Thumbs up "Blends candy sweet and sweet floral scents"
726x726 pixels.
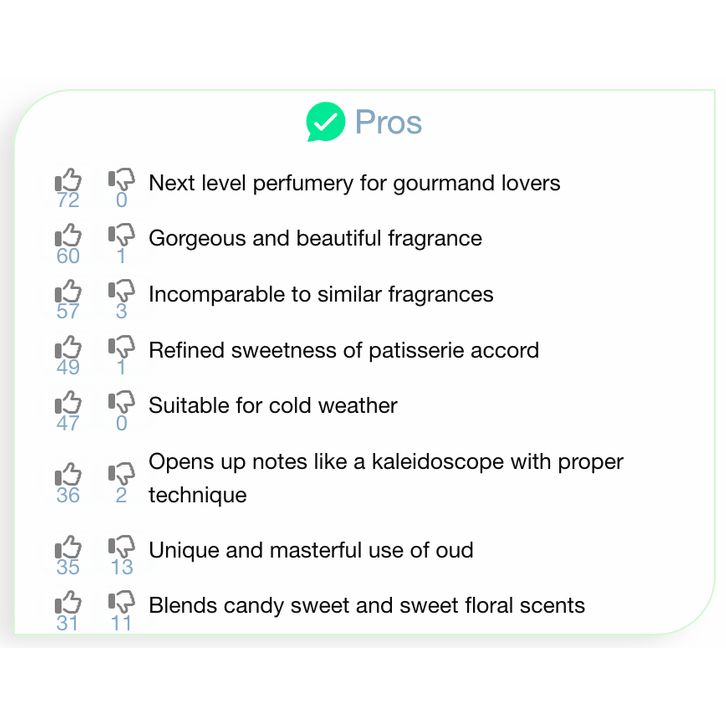[x=68, y=603]
